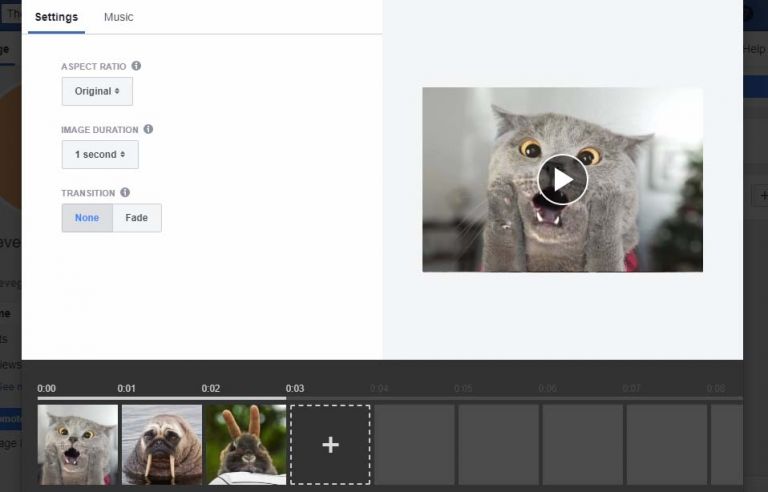768x492 pixels.
Task: Play the slideshow preview video
Action: [562, 179]
